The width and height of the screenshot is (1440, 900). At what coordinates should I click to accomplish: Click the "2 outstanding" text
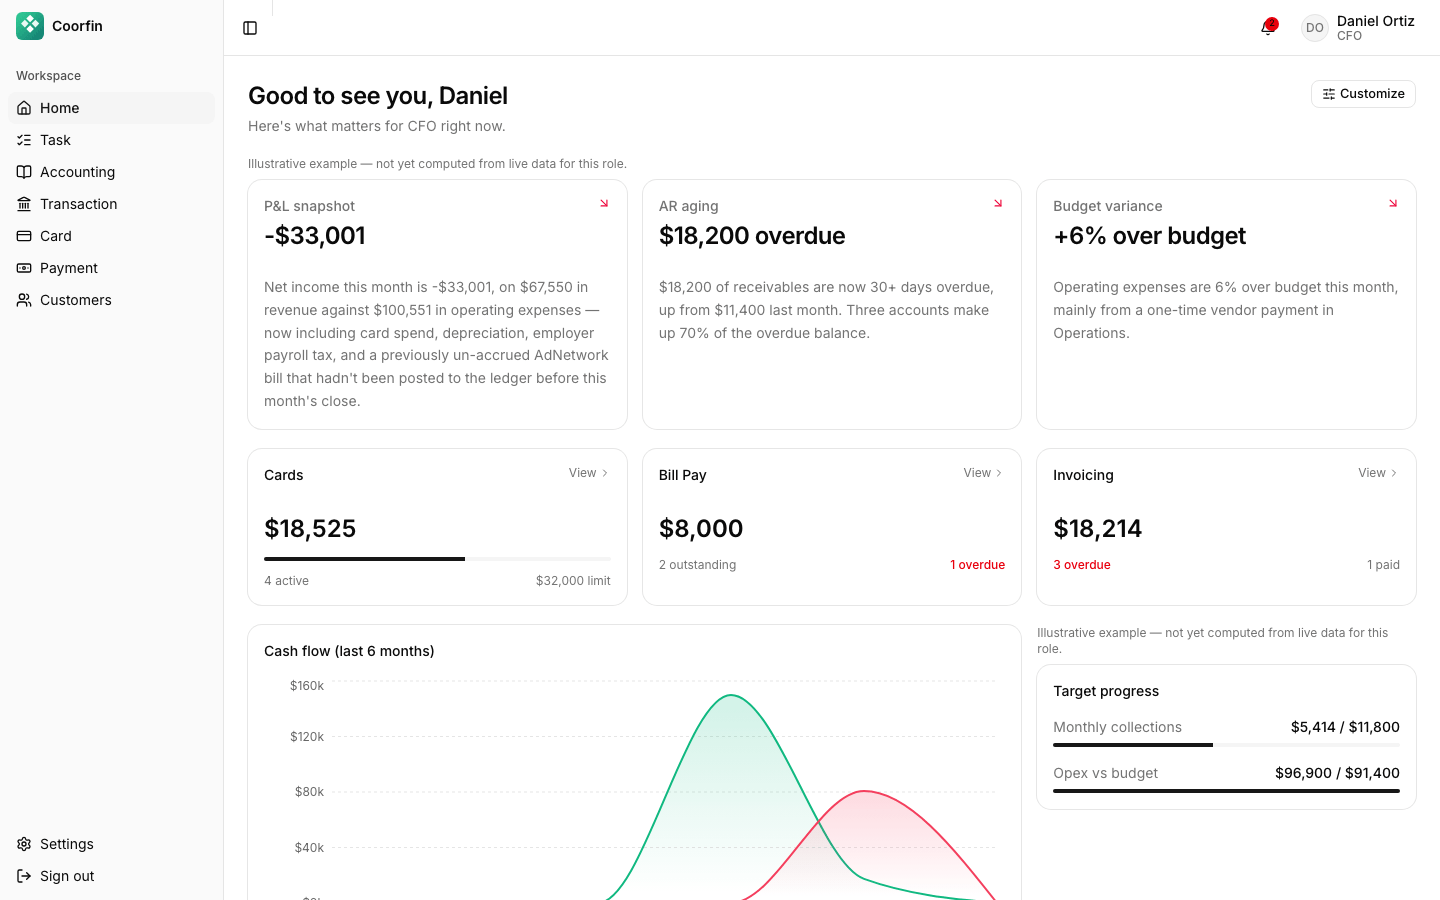point(697,565)
